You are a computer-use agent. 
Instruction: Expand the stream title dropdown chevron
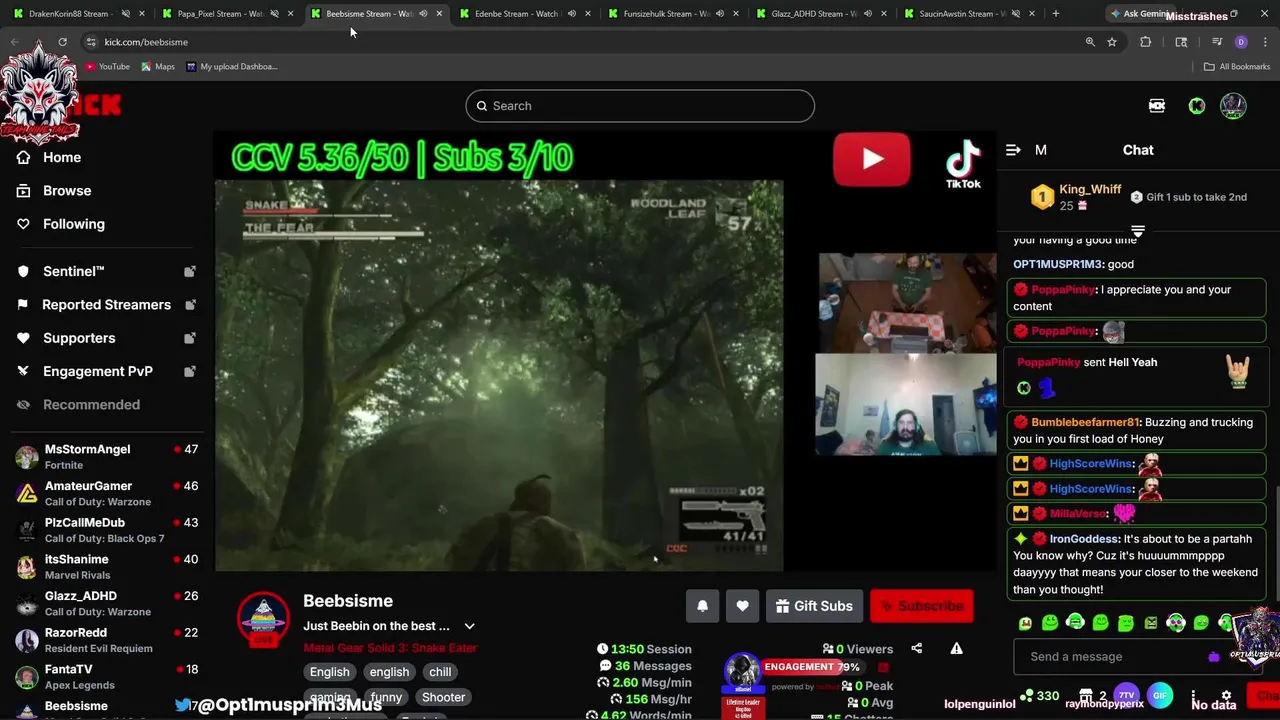click(x=469, y=626)
